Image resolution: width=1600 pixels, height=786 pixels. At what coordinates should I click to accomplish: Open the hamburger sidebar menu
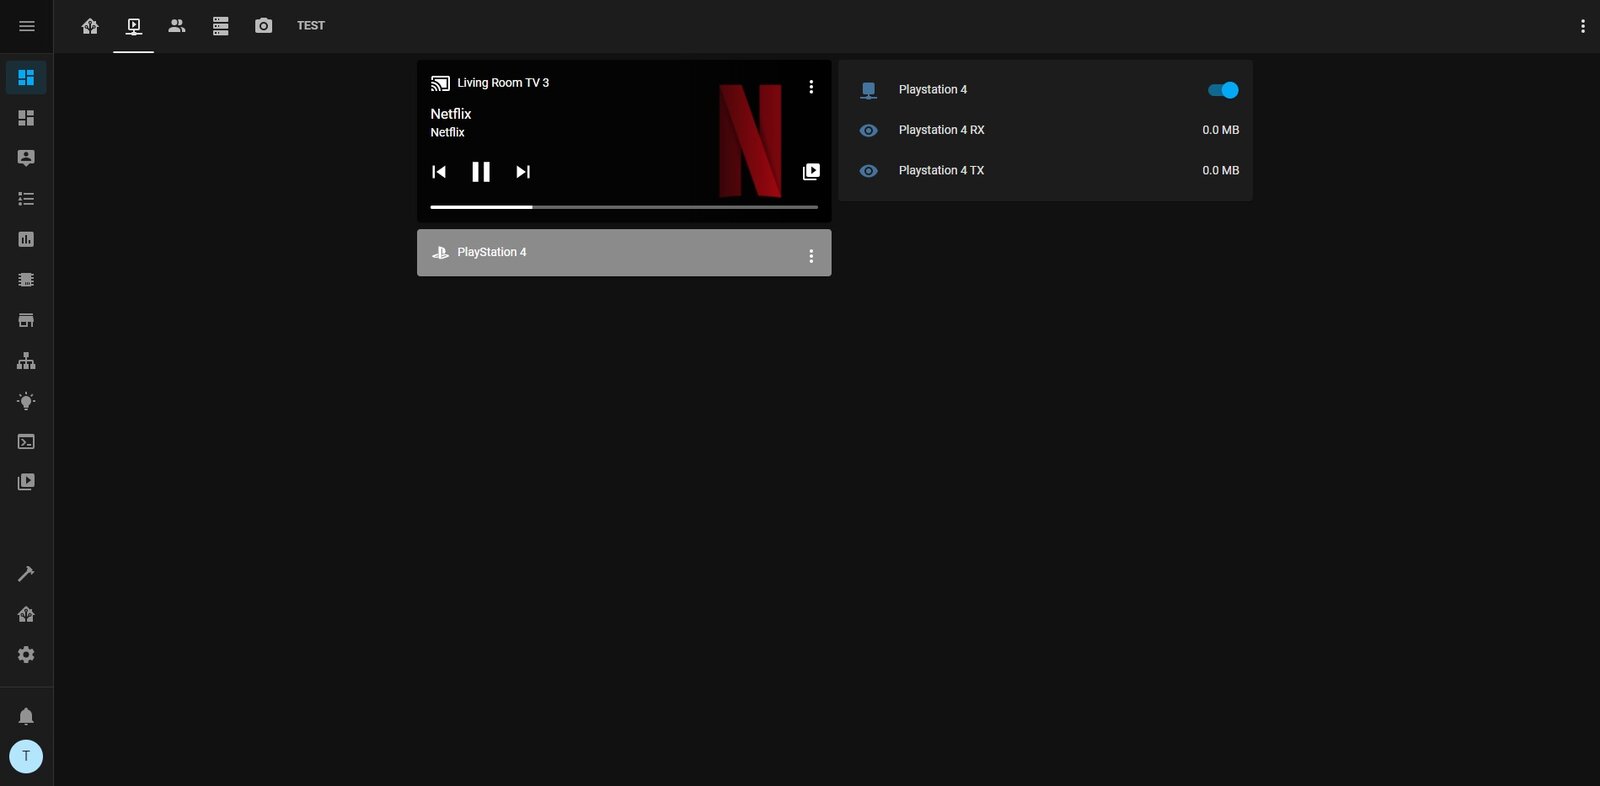[x=27, y=26]
